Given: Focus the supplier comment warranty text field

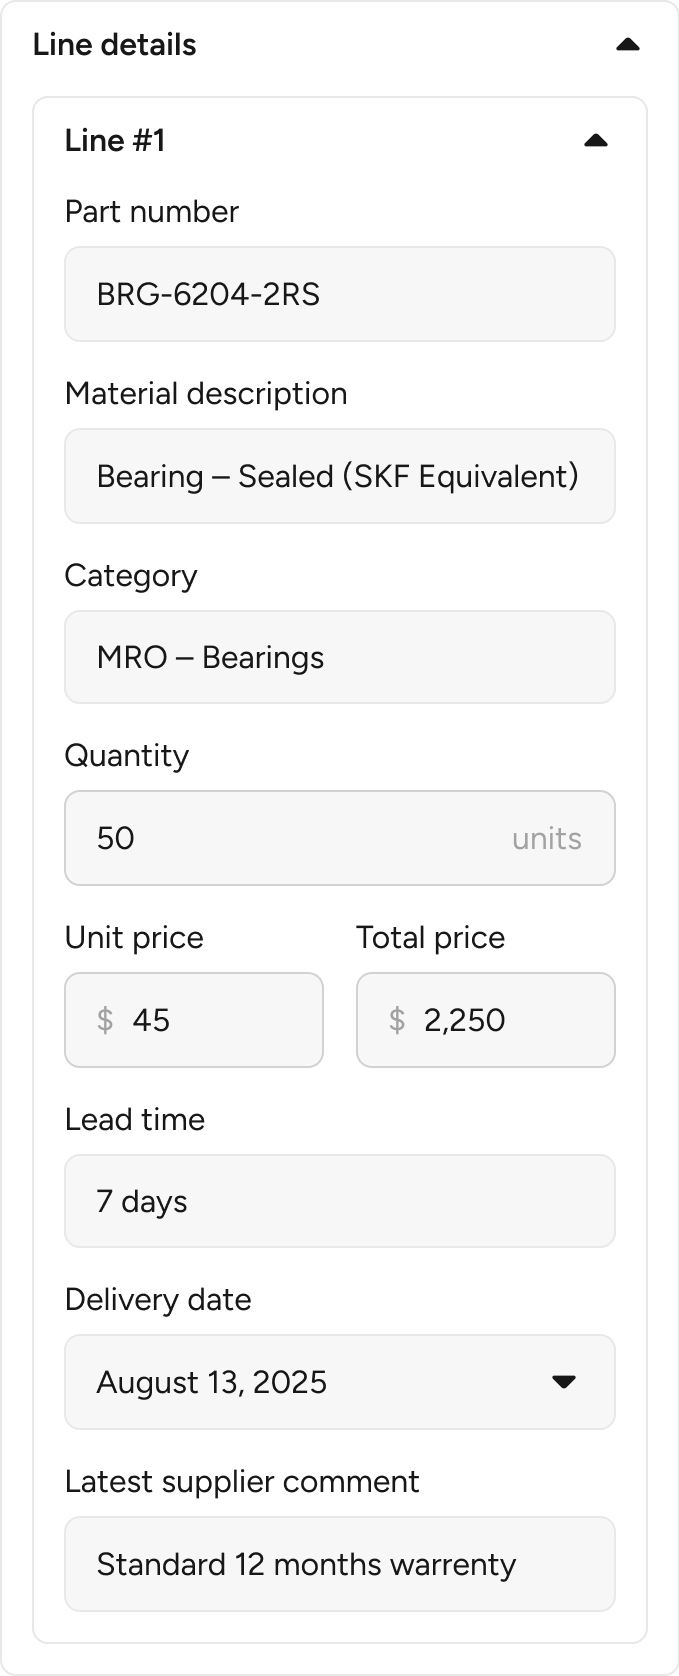Looking at the screenshot, I should (339, 1564).
